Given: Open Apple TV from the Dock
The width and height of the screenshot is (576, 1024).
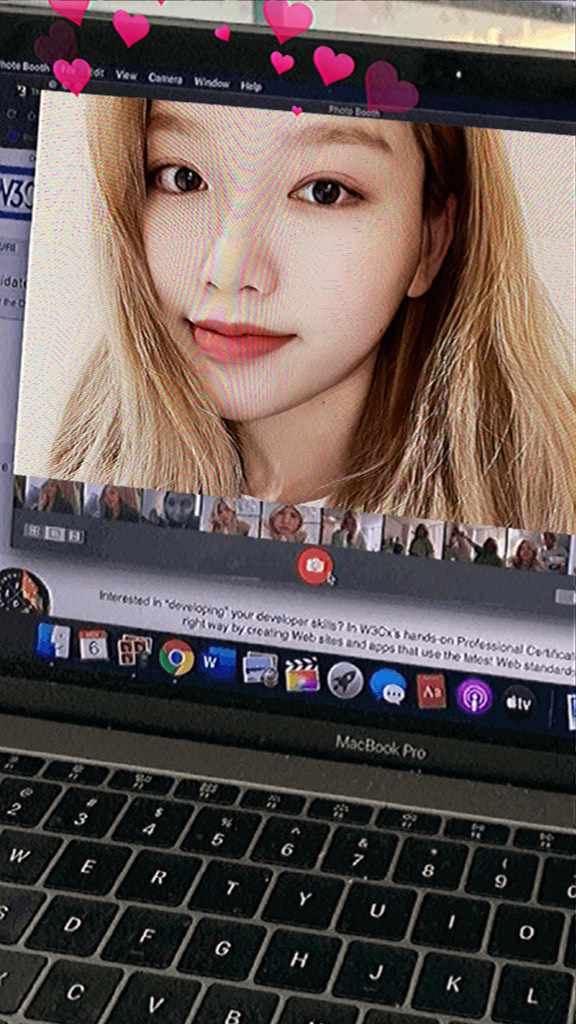Looking at the screenshot, I should [519, 703].
